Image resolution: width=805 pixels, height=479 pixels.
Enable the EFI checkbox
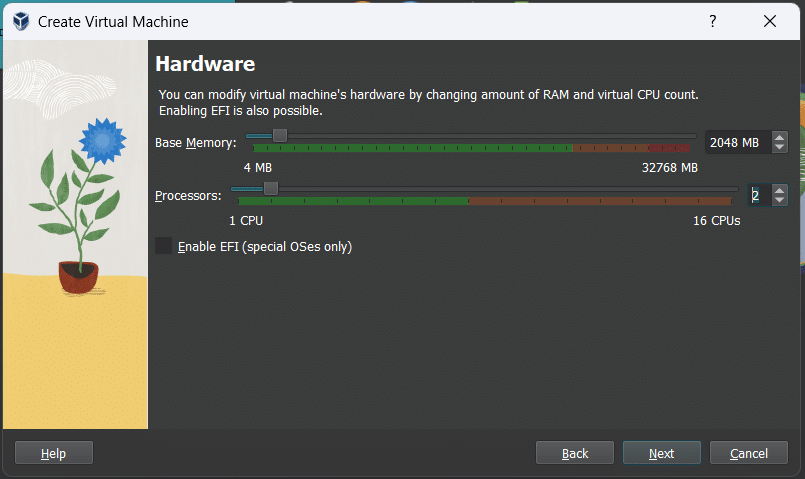164,246
